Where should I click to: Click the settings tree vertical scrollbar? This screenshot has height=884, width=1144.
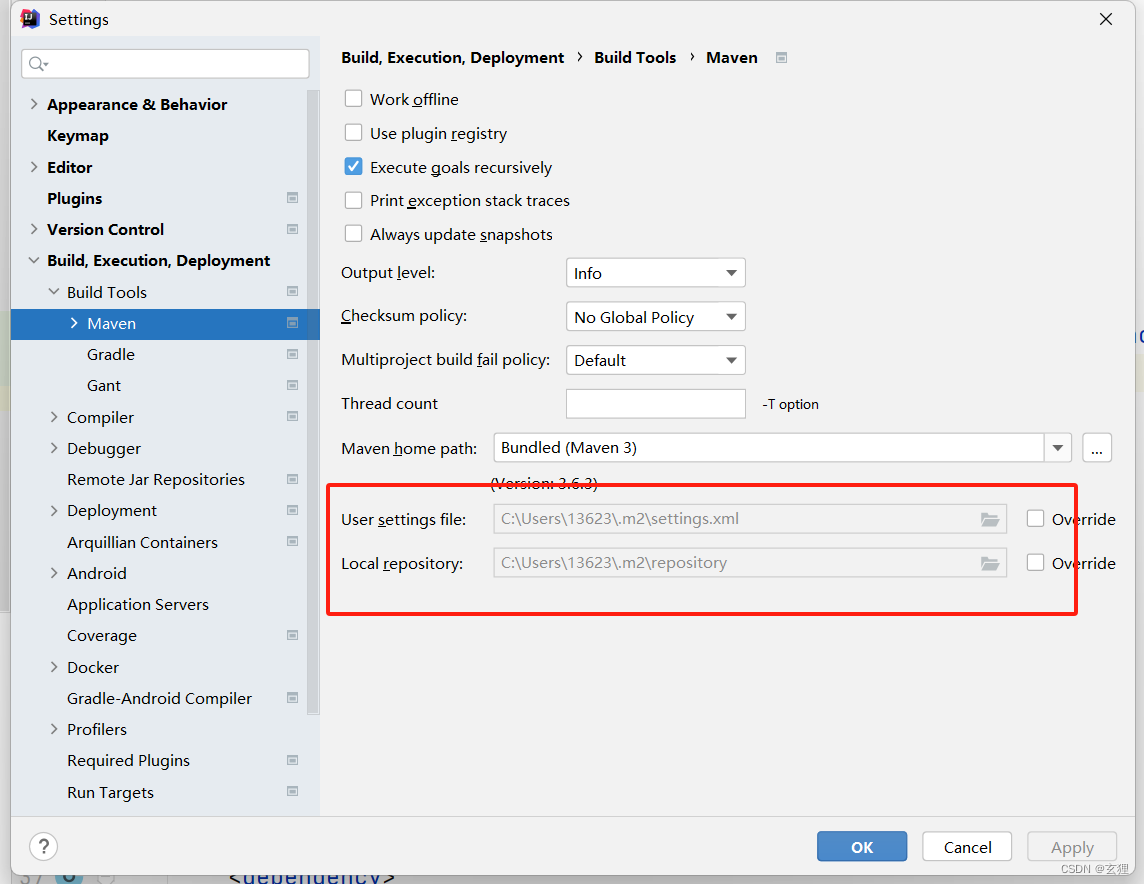[313, 402]
